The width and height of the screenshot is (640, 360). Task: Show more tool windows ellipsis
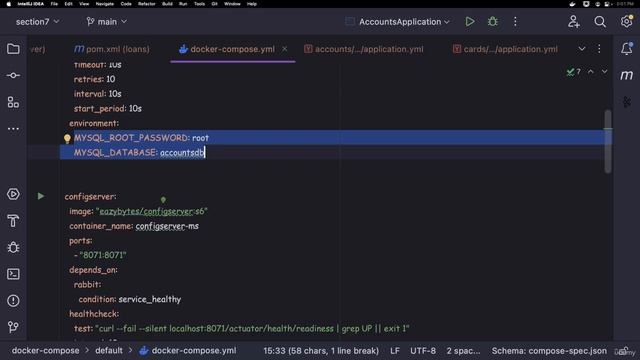tap(13, 129)
